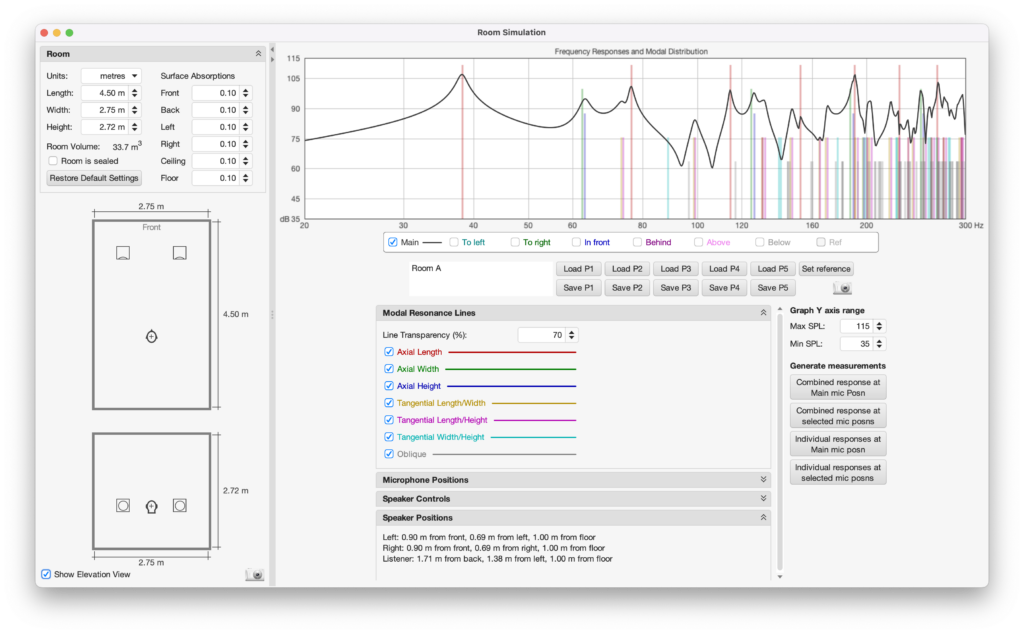Image resolution: width=1024 pixels, height=634 pixels.
Task: Click the right speaker icon in plan view
Action: (179, 253)
